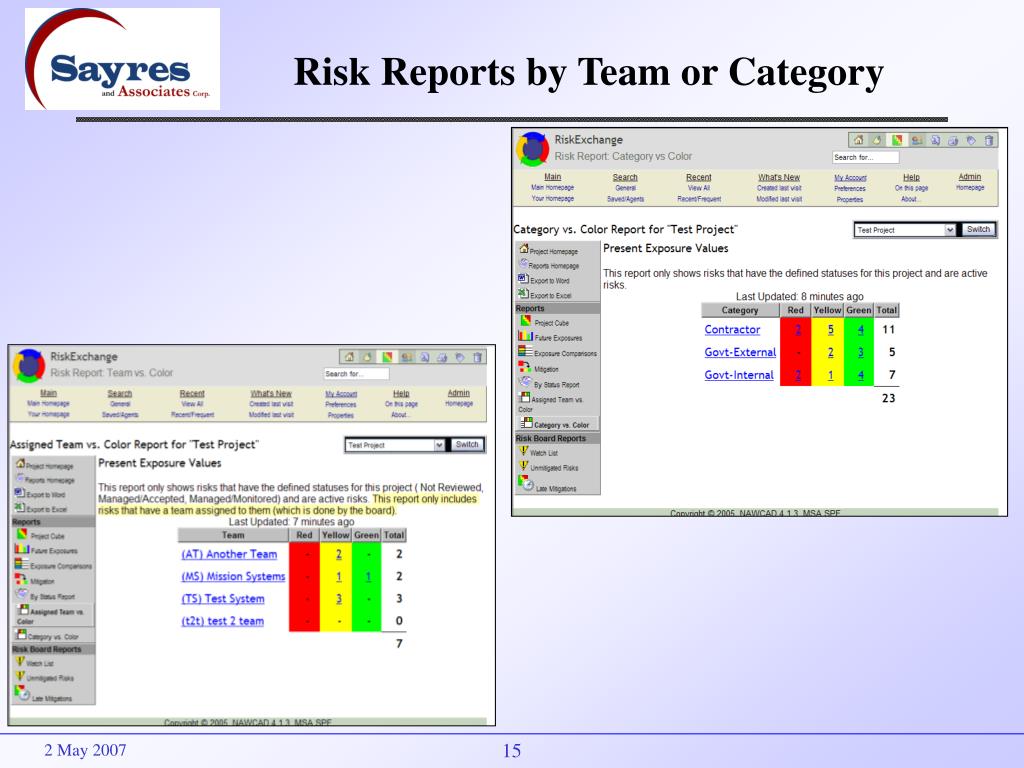The image size is (1024, 768).
Task: Click Saved/Agents link in Team report window
Action: pyautogui.click(x=120, y=415)
